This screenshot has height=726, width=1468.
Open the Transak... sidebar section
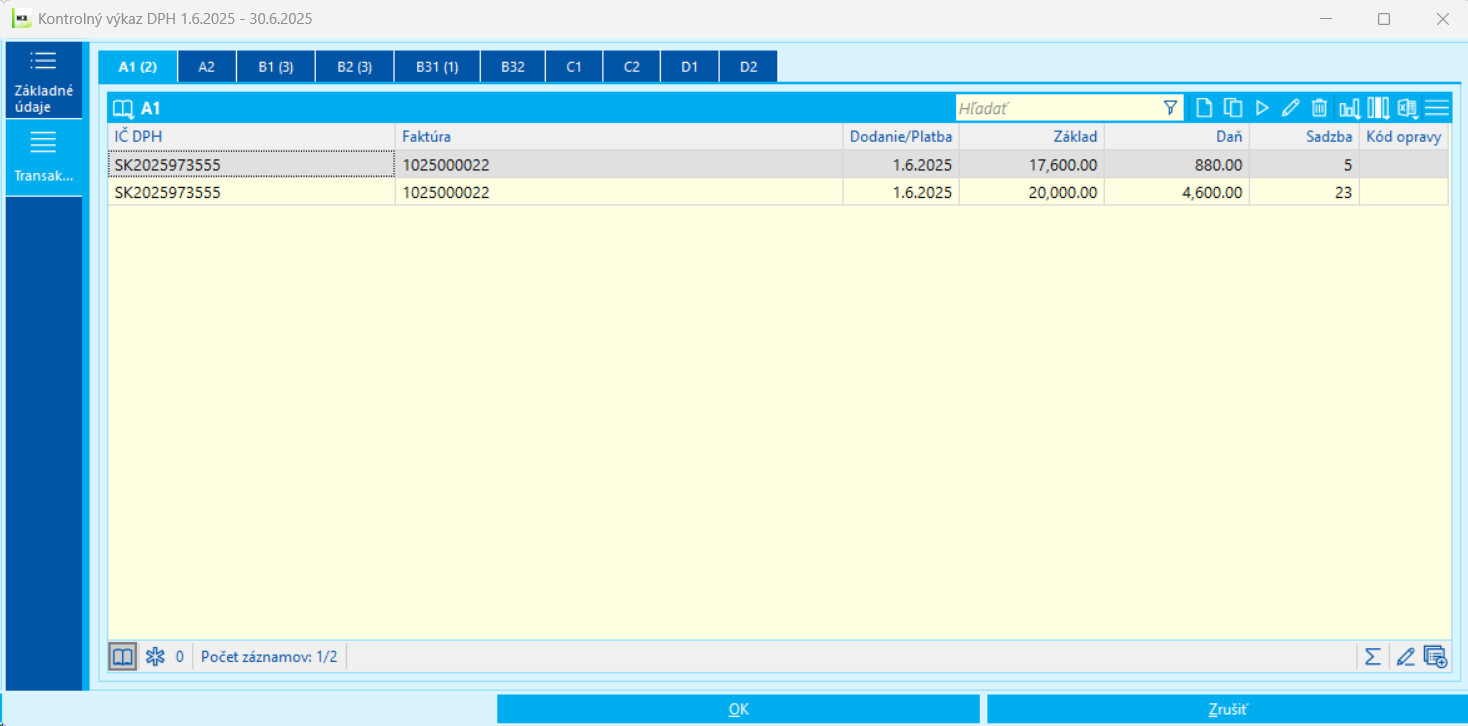coord(44,158)
